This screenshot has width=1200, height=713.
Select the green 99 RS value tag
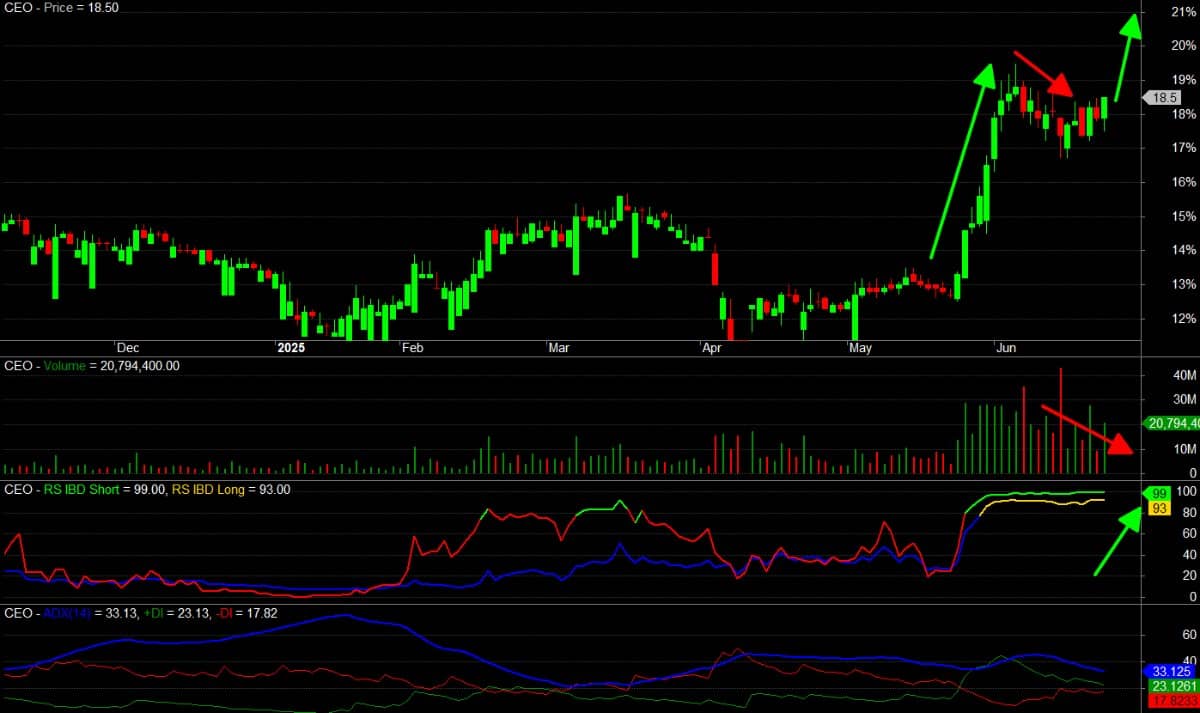(x=1159, y=494)
